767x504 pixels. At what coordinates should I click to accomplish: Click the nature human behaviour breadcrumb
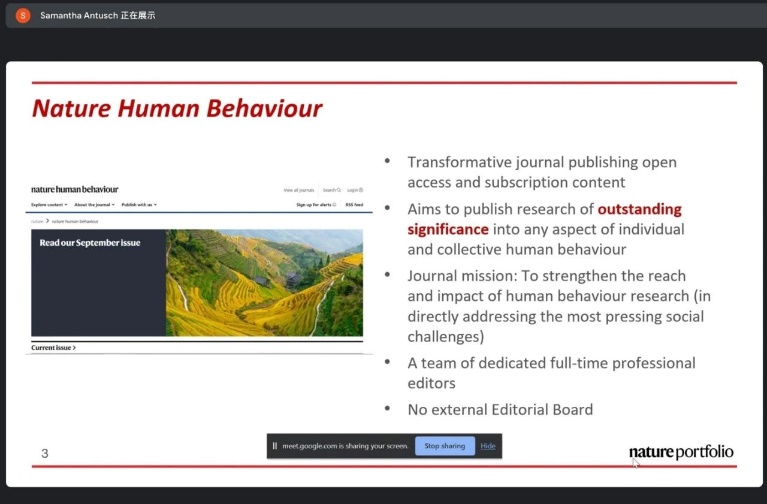click(x=75, y=221)
